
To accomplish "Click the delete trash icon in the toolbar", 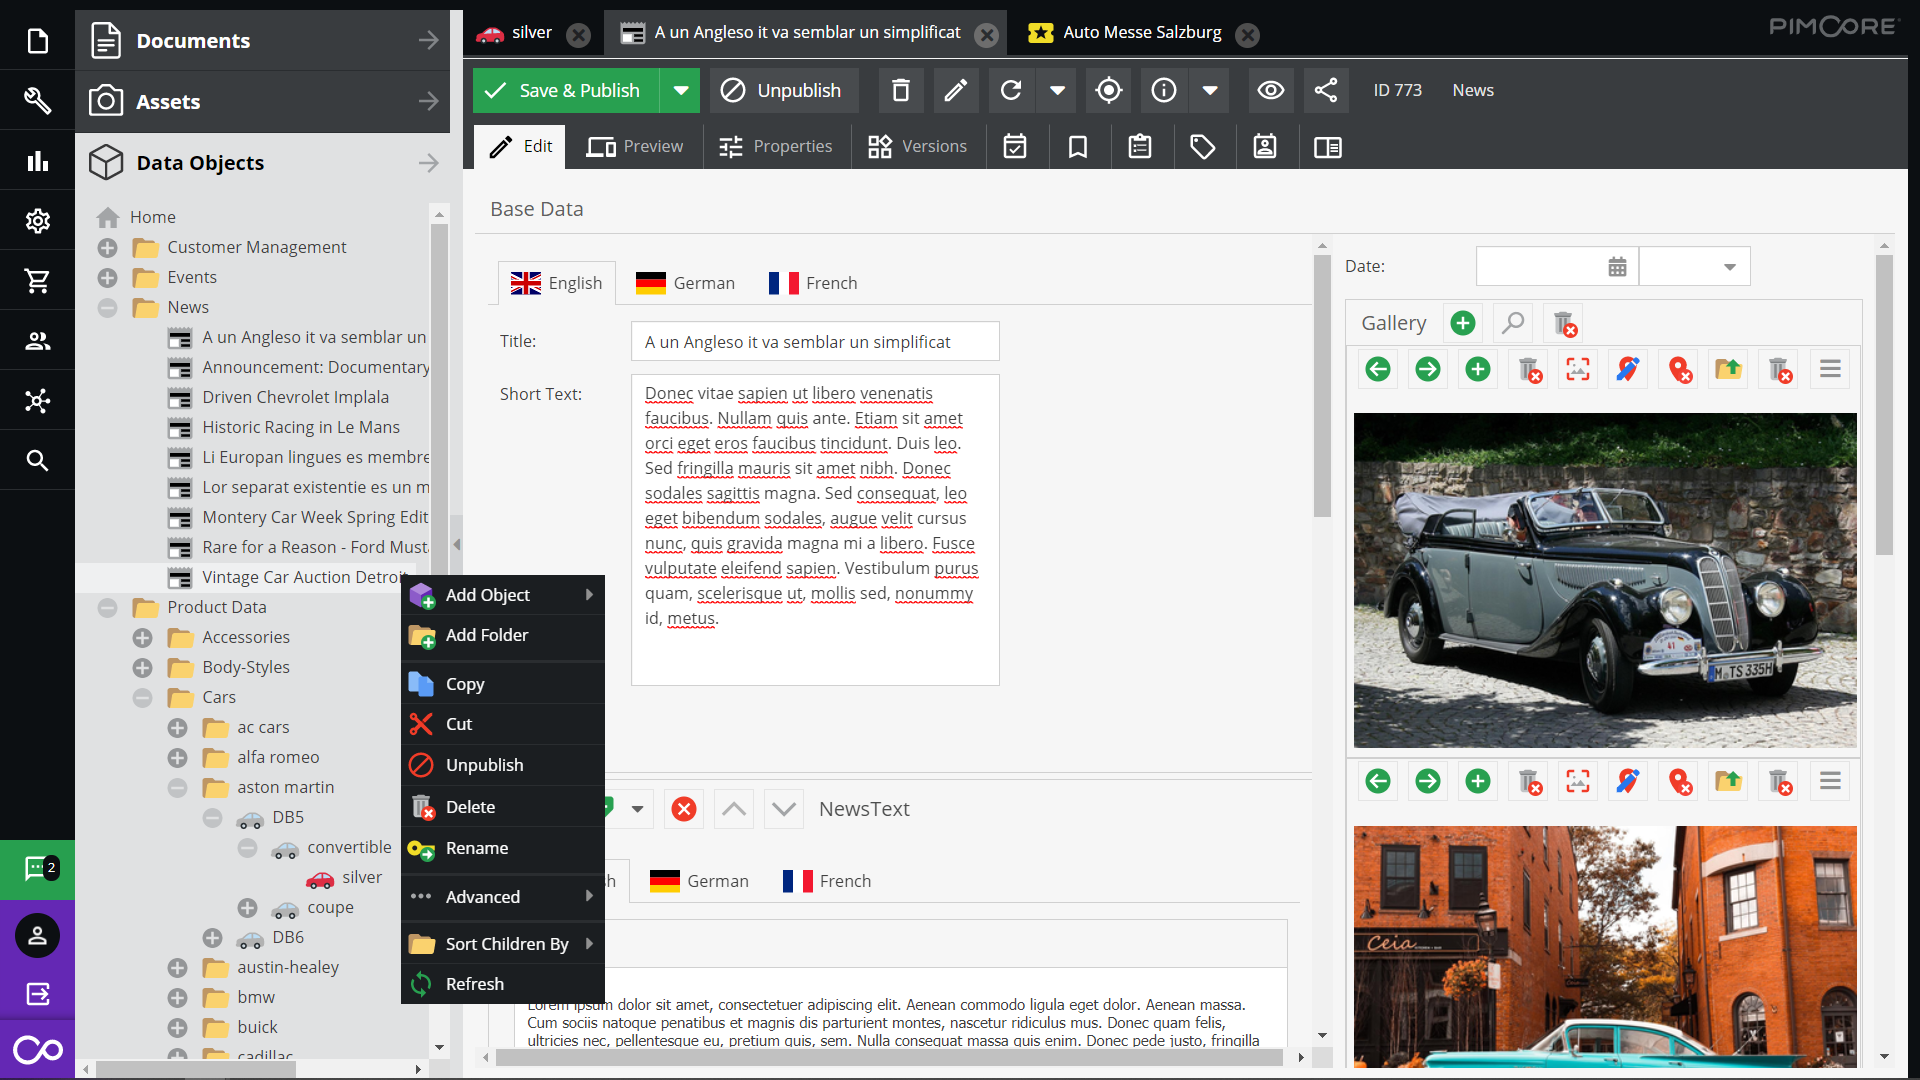I will pos(900,90).
